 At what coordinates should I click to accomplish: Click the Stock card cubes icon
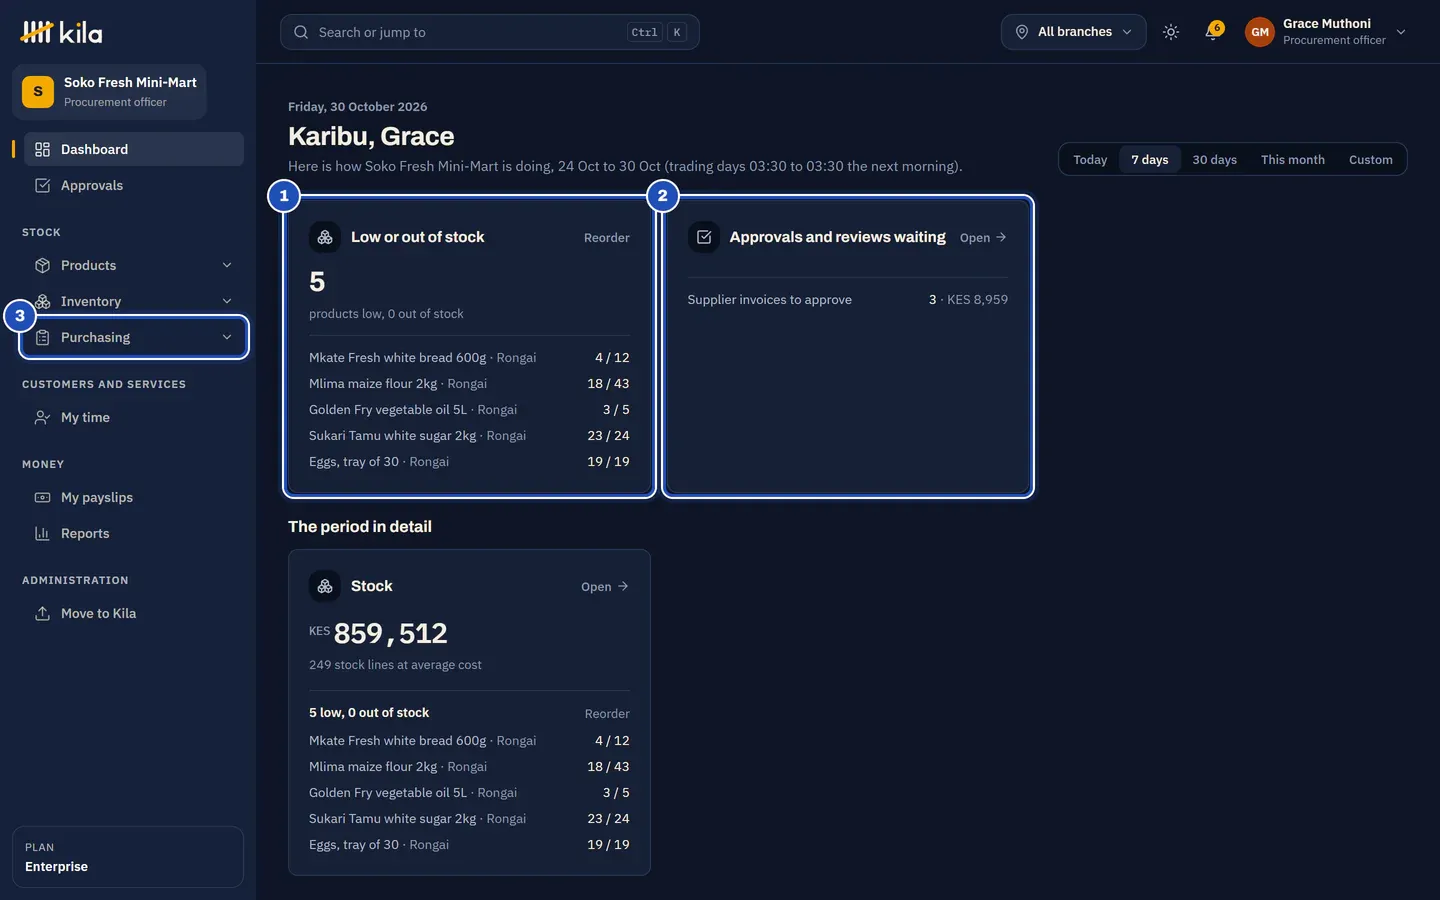325,586
